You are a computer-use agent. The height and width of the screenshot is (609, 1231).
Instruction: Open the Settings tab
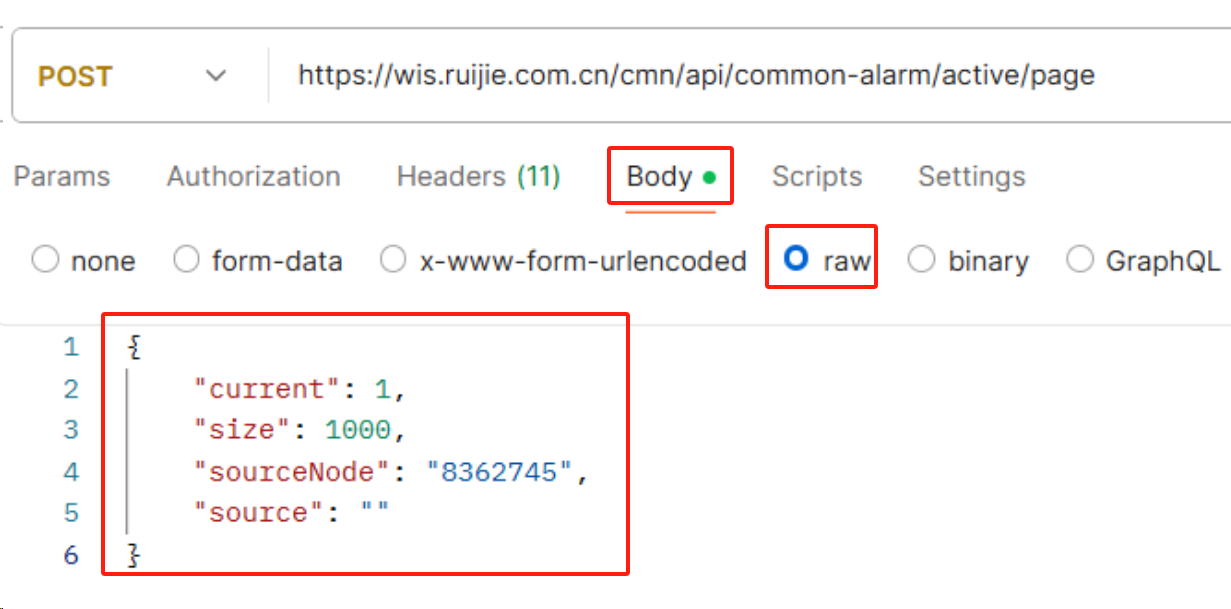[972, 177]
